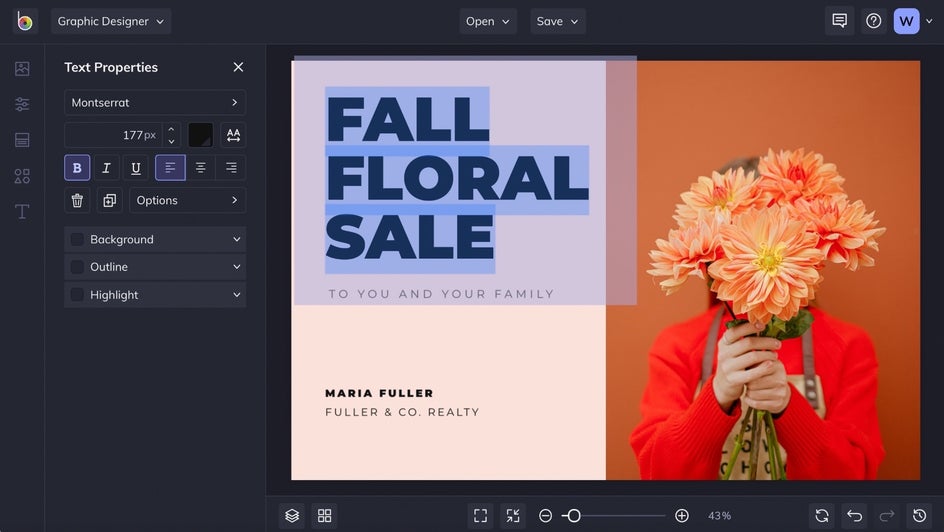Image resolution: width=944 pixels, height=532 pixels.
Task: Enable the Outline checkbox
Action: 77,267
